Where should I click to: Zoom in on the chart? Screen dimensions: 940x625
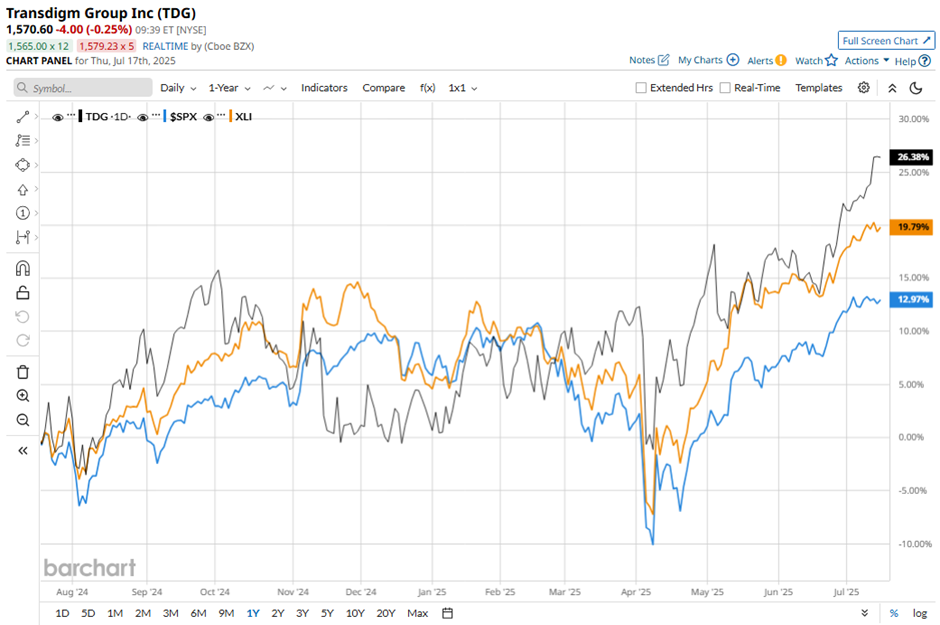click(x=23, y=396)
